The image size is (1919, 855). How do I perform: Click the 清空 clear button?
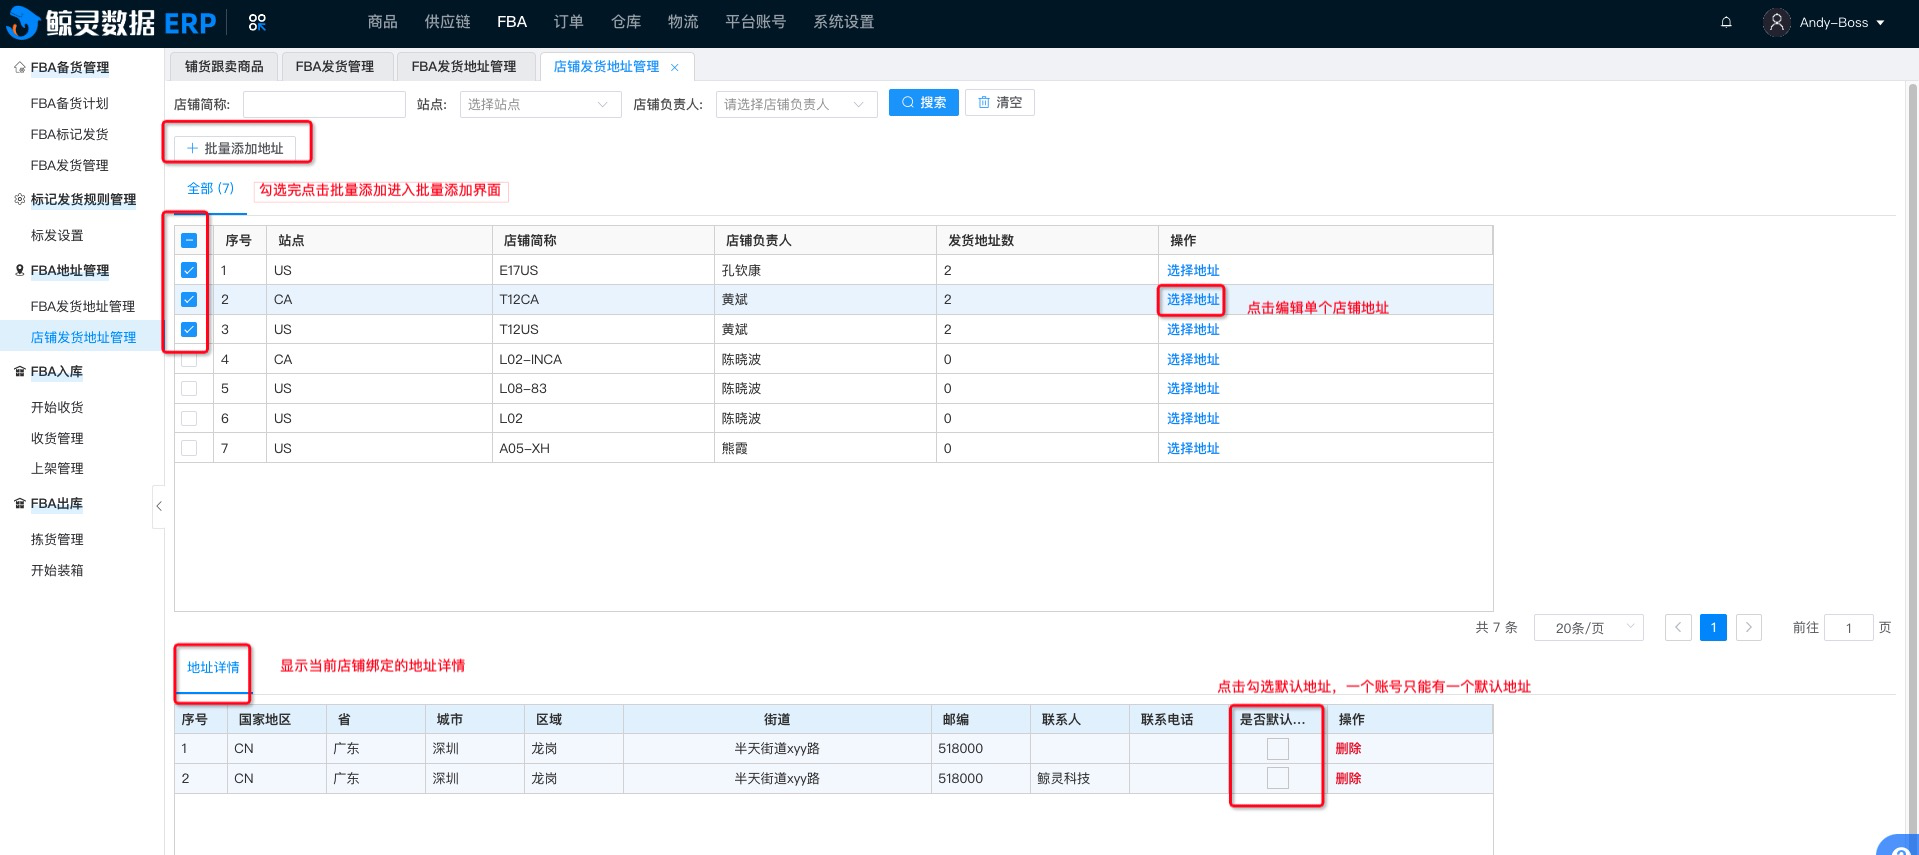(1000, 103)
